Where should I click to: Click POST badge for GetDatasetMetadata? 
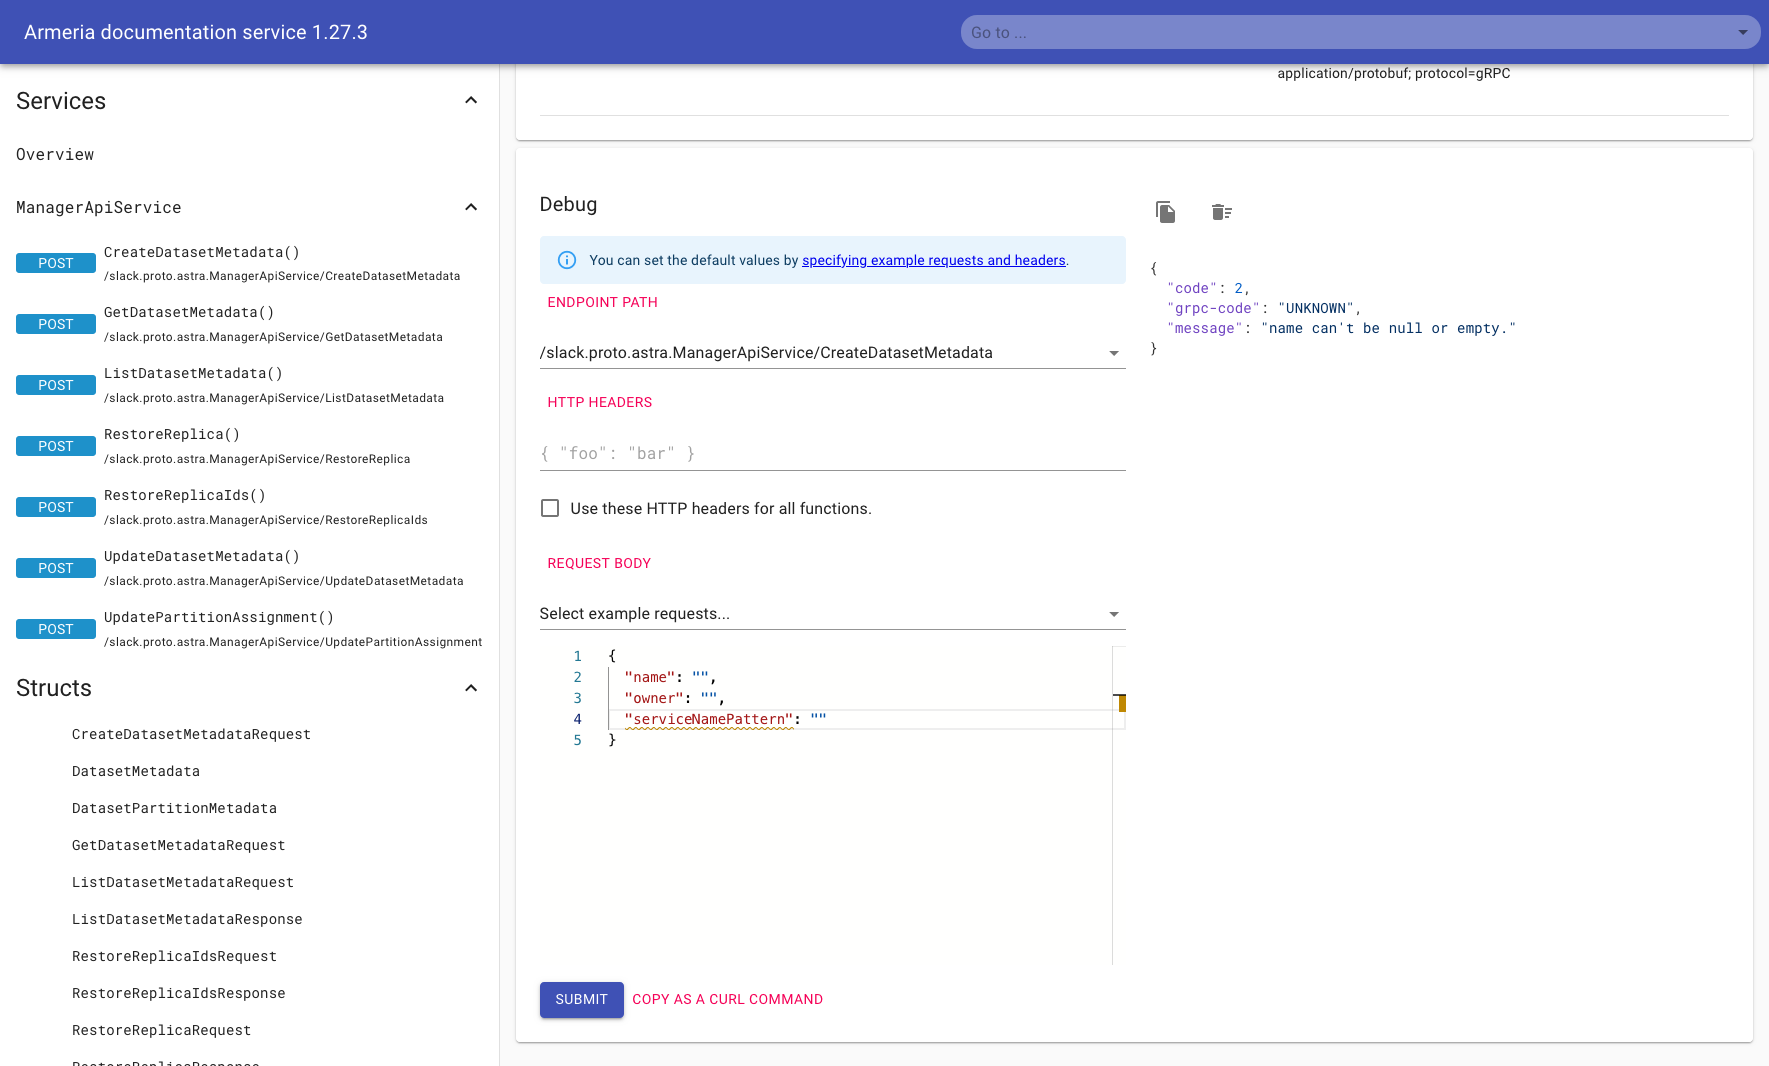(x=56, y=324)
